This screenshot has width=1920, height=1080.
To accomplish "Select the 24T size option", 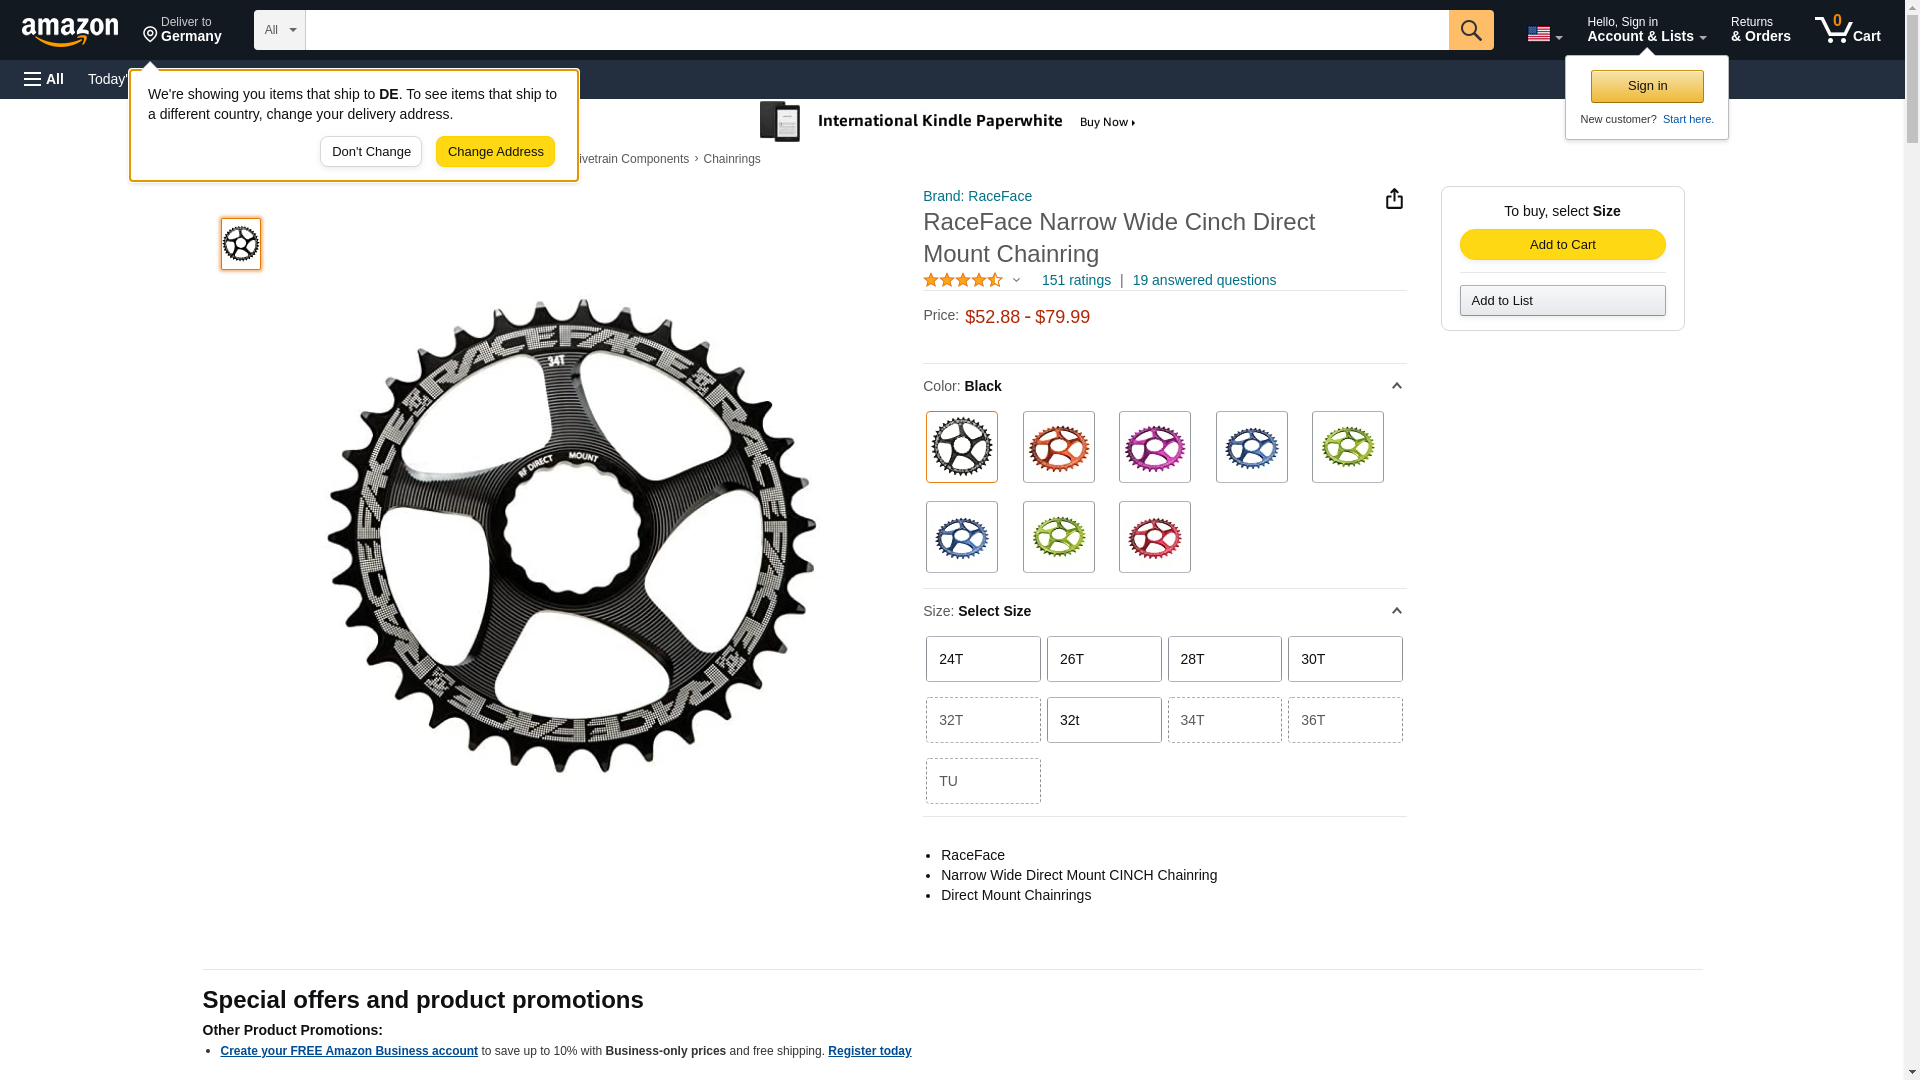I will (983, 659).
